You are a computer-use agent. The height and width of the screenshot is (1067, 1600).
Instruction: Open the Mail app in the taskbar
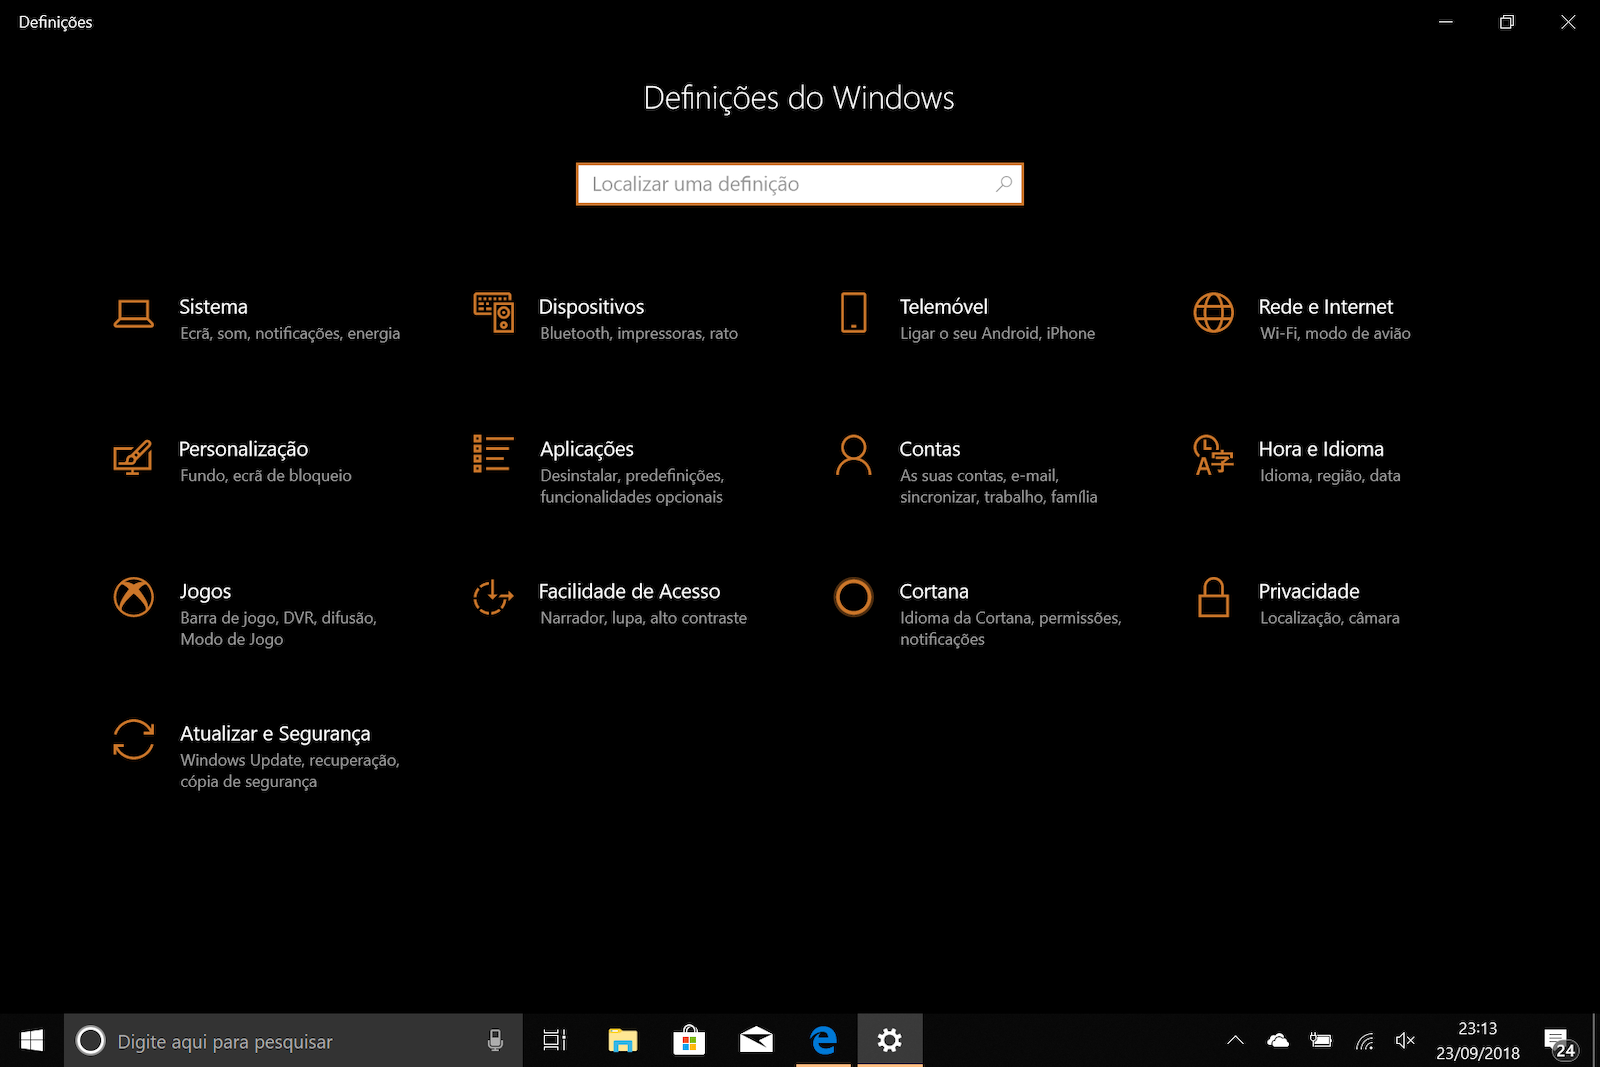tap(756, 1041)
